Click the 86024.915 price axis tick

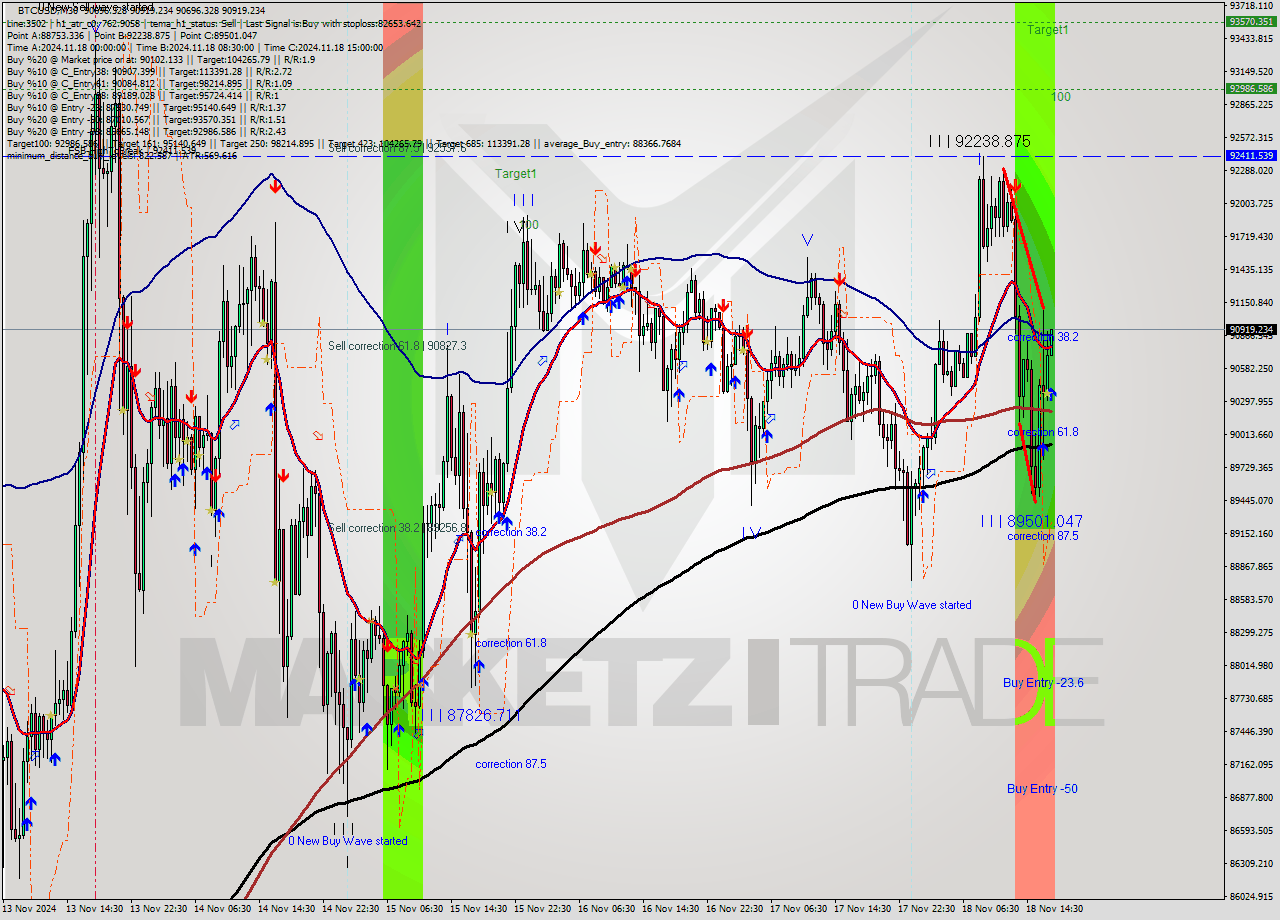point(1251,896)
